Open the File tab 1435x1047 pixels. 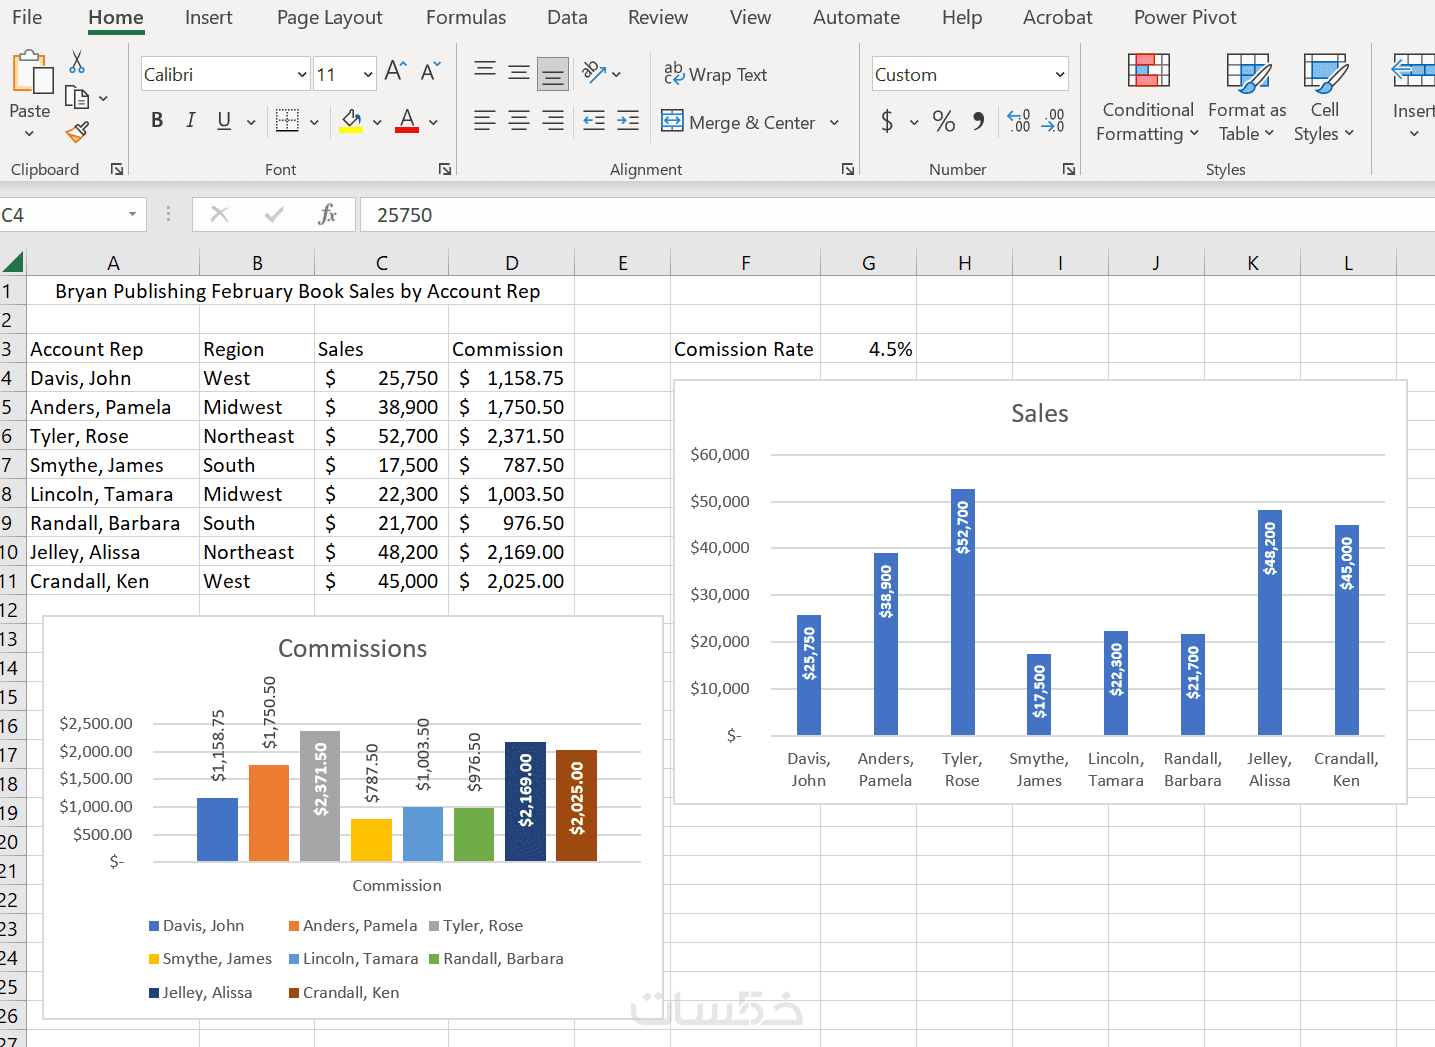pyautogui.click(x=27, y=17)
